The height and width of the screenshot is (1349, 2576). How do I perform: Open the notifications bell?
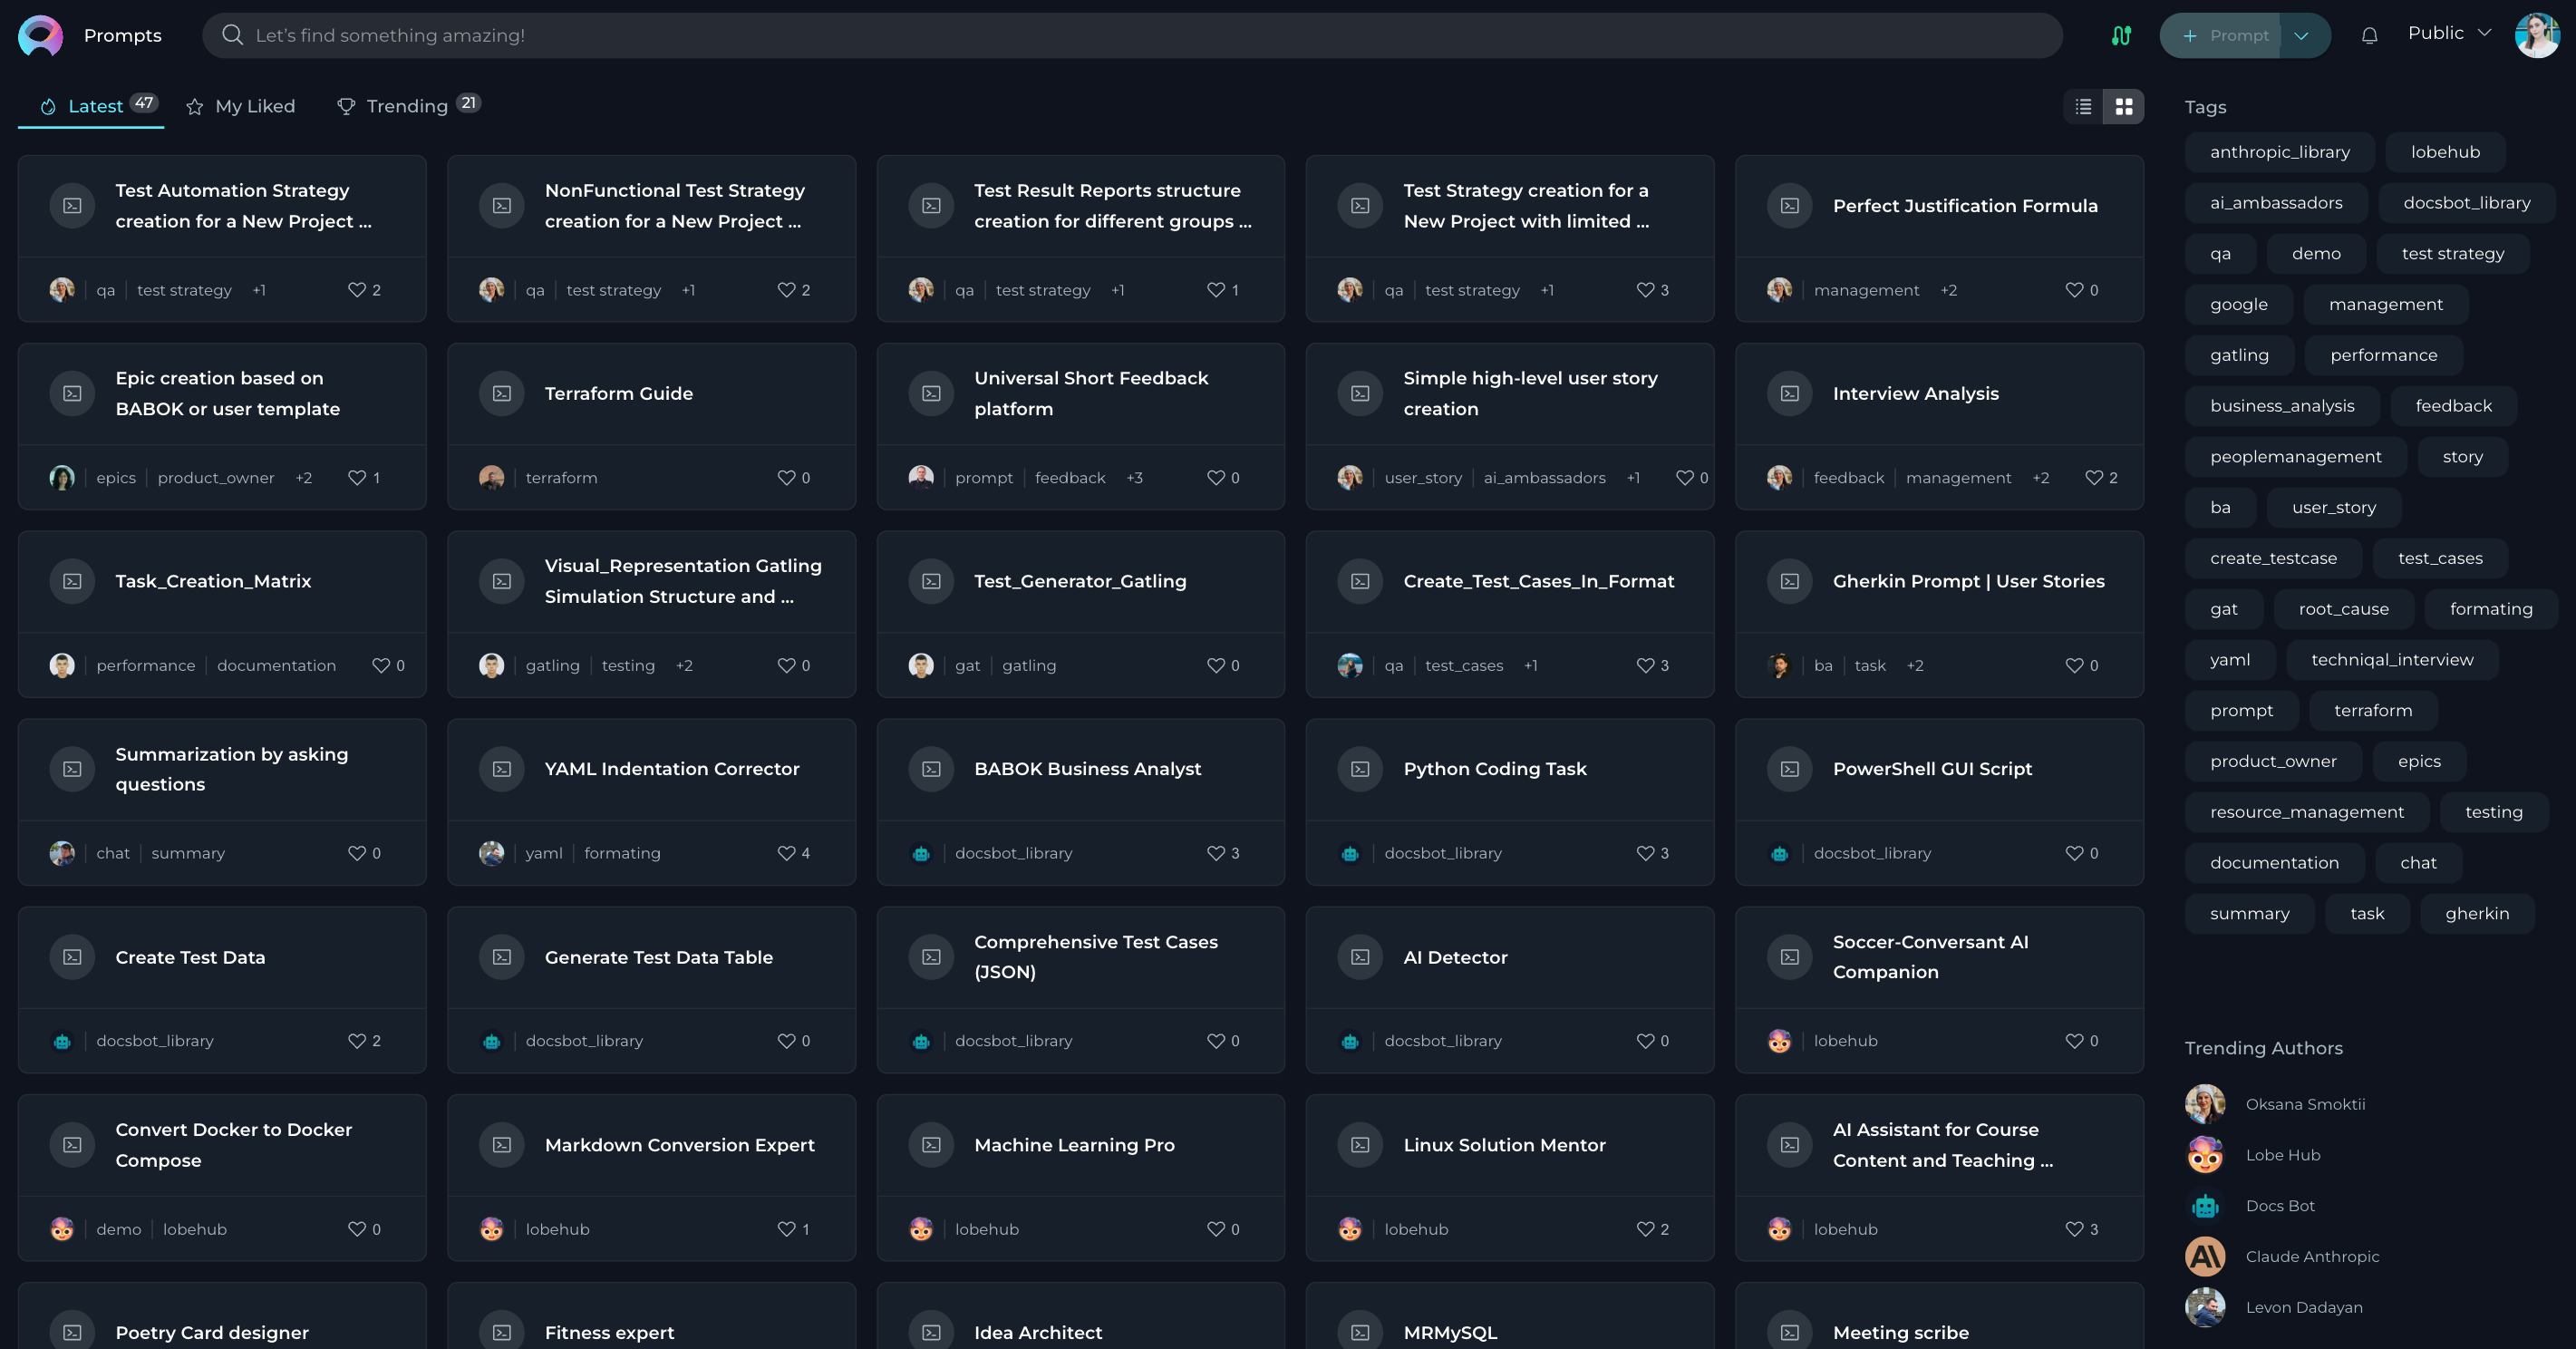pos(2369,35)
